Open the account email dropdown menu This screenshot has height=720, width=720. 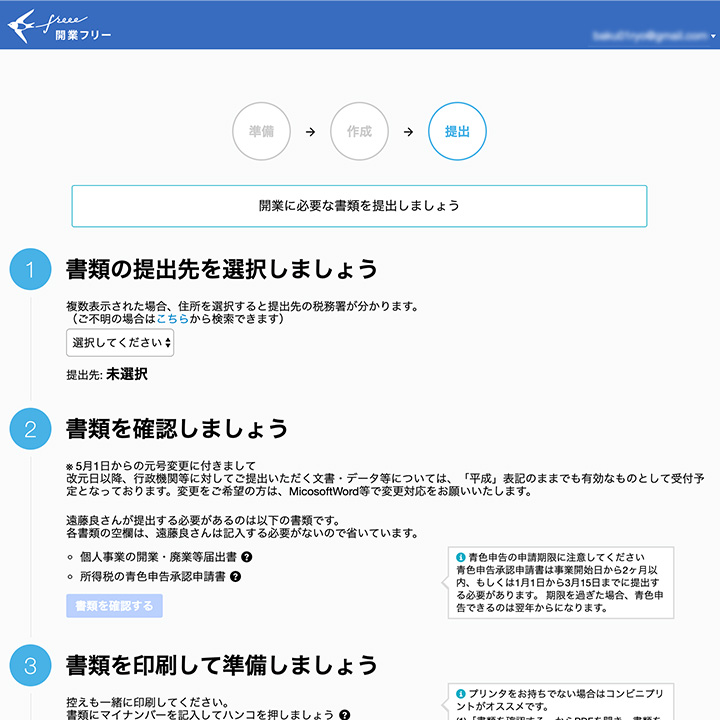point(654,36)
